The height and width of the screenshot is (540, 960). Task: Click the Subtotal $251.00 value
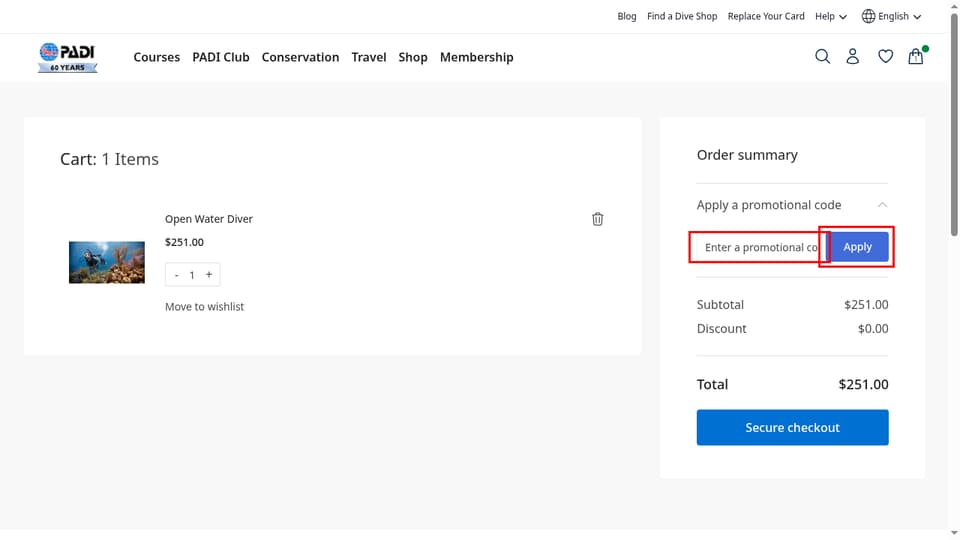(x=866, y=305)
